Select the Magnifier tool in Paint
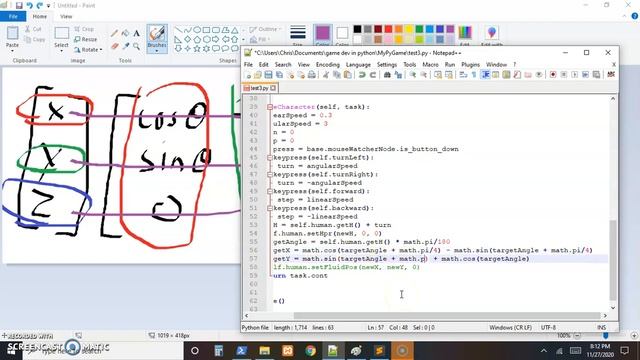640x360 pixels. (136, 47)
